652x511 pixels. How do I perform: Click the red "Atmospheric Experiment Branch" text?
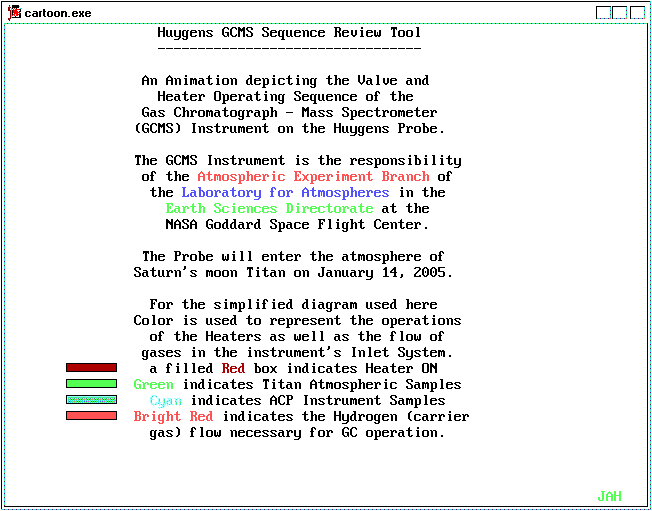[314, 177]
